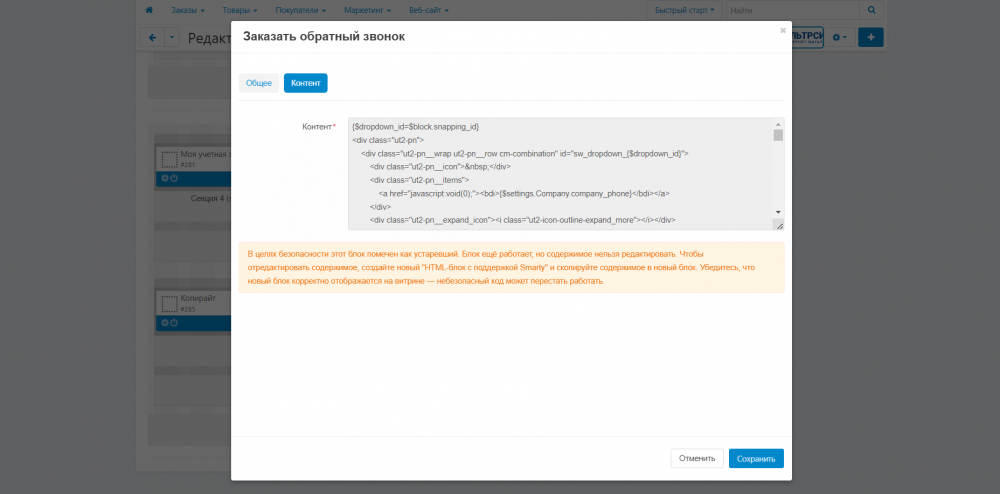Click the content textarea scrollbar down arrow
Image resolution: width=1000 pixels, height=494 pixels.
click(778, 212)
